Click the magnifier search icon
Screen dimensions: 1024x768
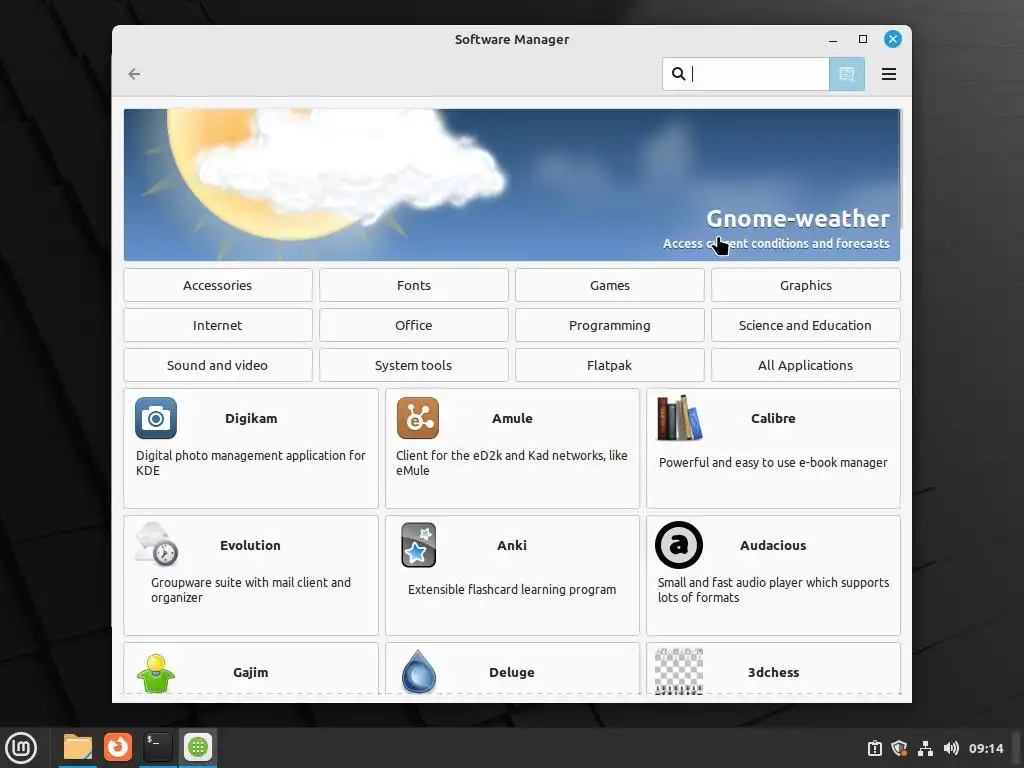click(679, 74)
